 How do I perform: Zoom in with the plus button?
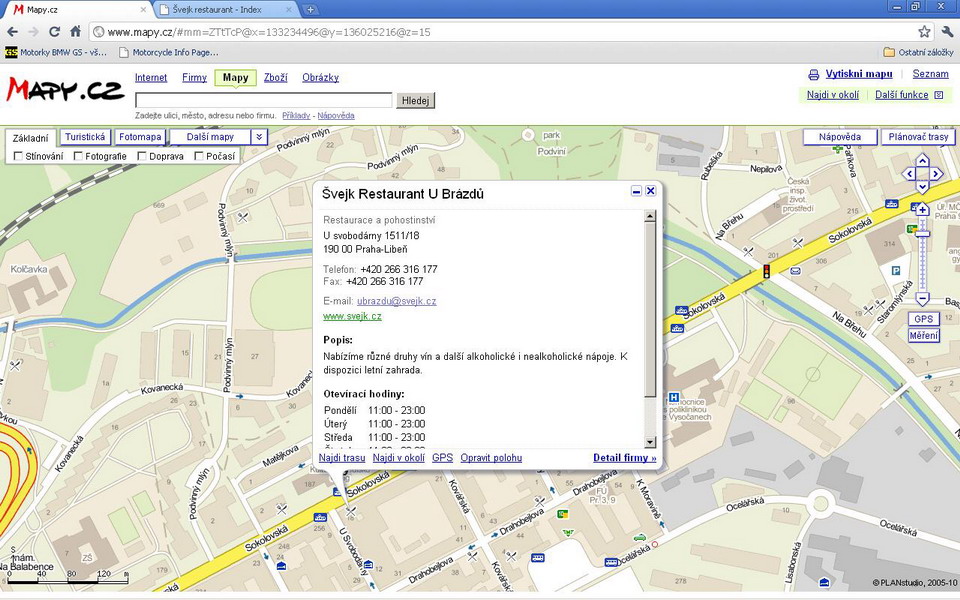click(922, 209)
